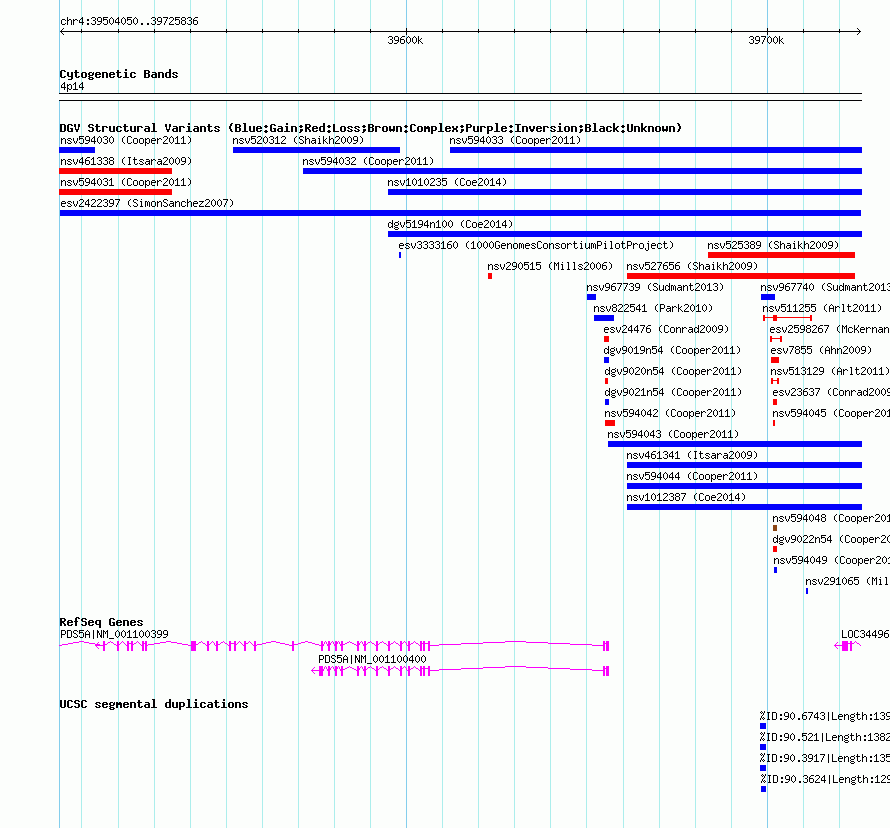This screenshot has height=828, width=890.
Task: Open the PDS5A|NM_001100400 gene label
Action: click(372, 659)
